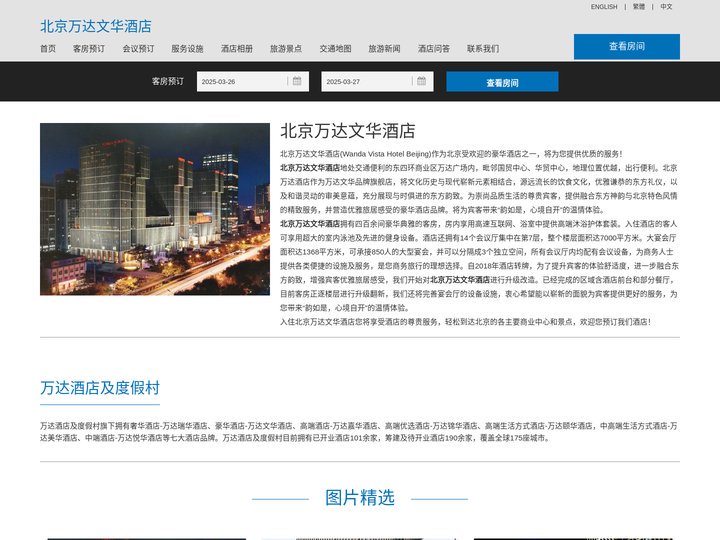Open 会议预订 menu item
The width and height of the screenshot is (720, 540).
tap(138, 49)
